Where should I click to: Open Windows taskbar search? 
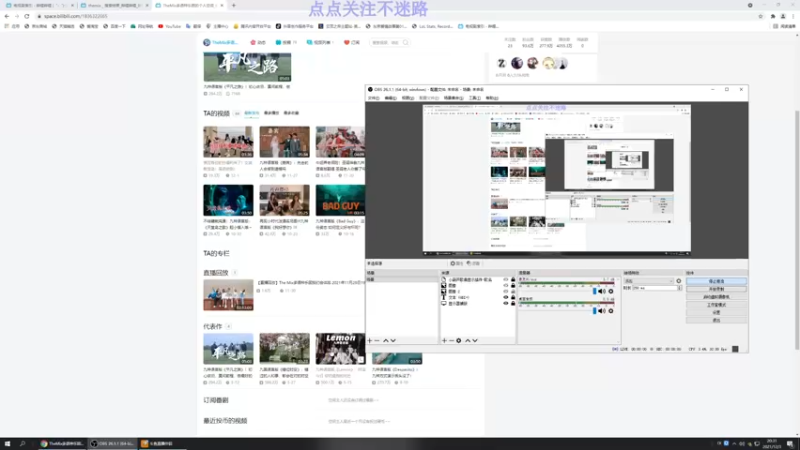22,444
